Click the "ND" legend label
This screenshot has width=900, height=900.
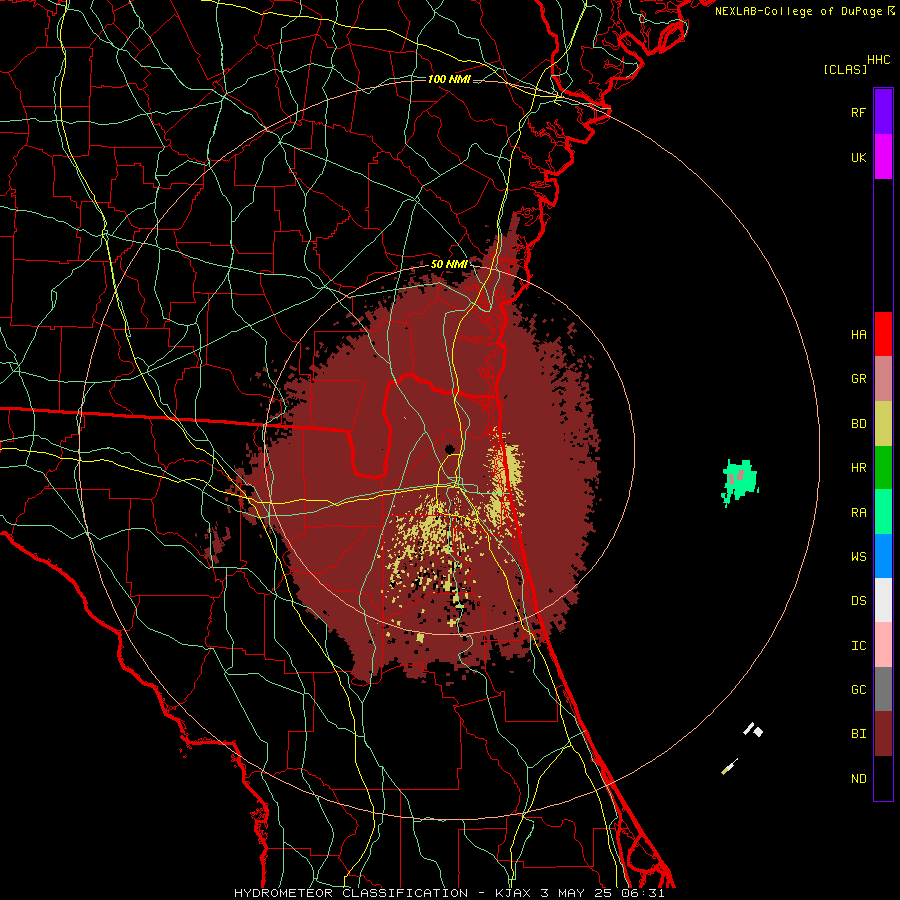(x=858, y=779)
